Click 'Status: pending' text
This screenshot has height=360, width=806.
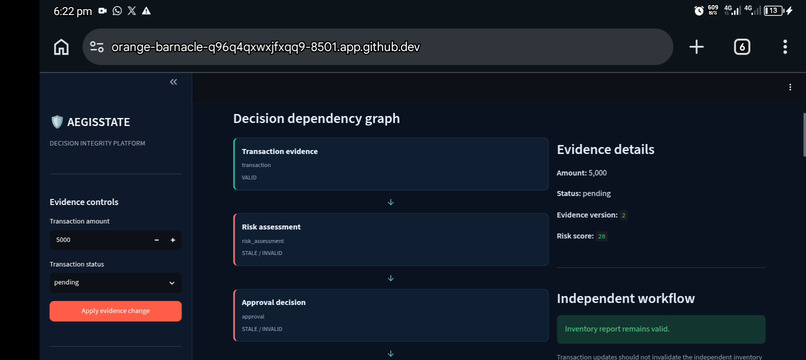583,194
